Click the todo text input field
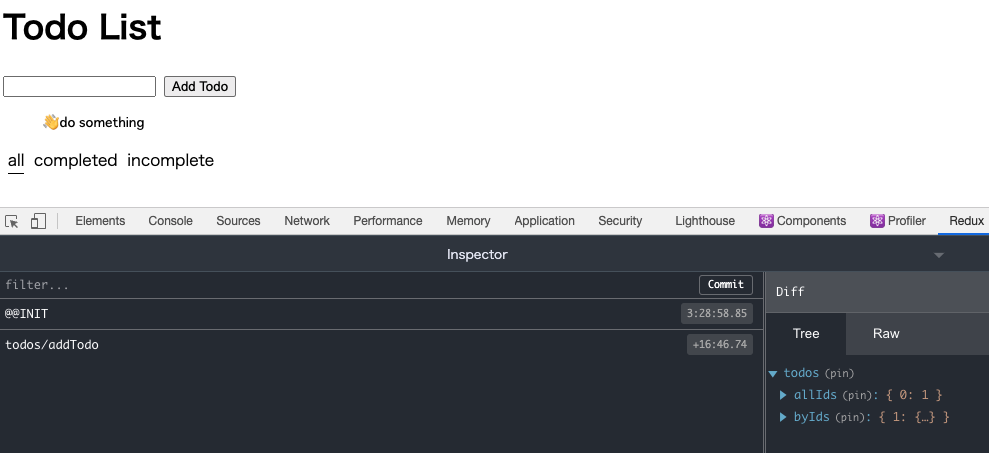This screenshot has height=453, width=989. tap(80, 87)
